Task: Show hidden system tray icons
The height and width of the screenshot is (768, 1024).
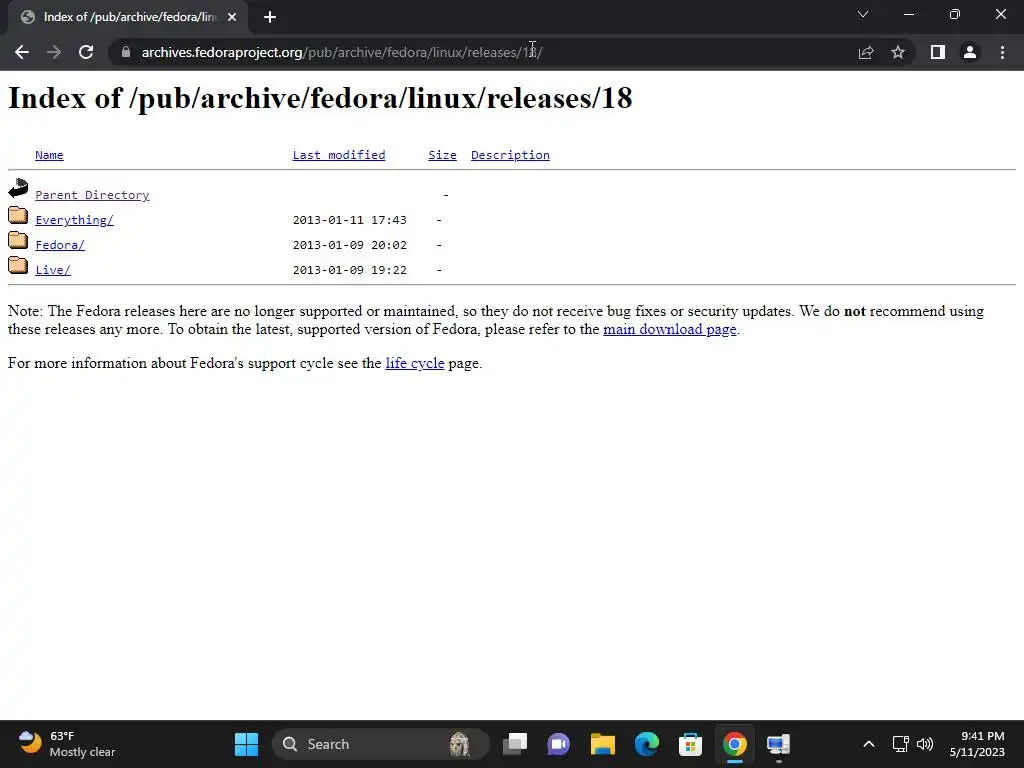Action: pos(869,744)
